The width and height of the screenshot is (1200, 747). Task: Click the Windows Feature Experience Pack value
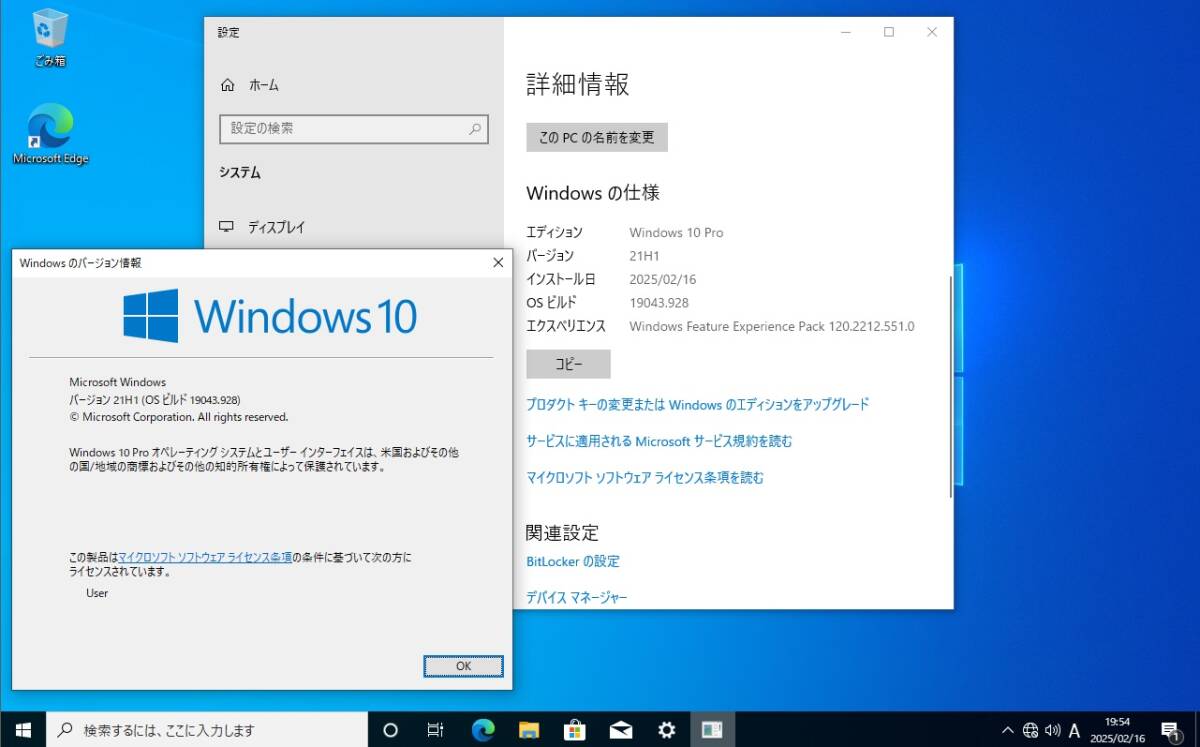pyautogui.click(x=772, y=326)
